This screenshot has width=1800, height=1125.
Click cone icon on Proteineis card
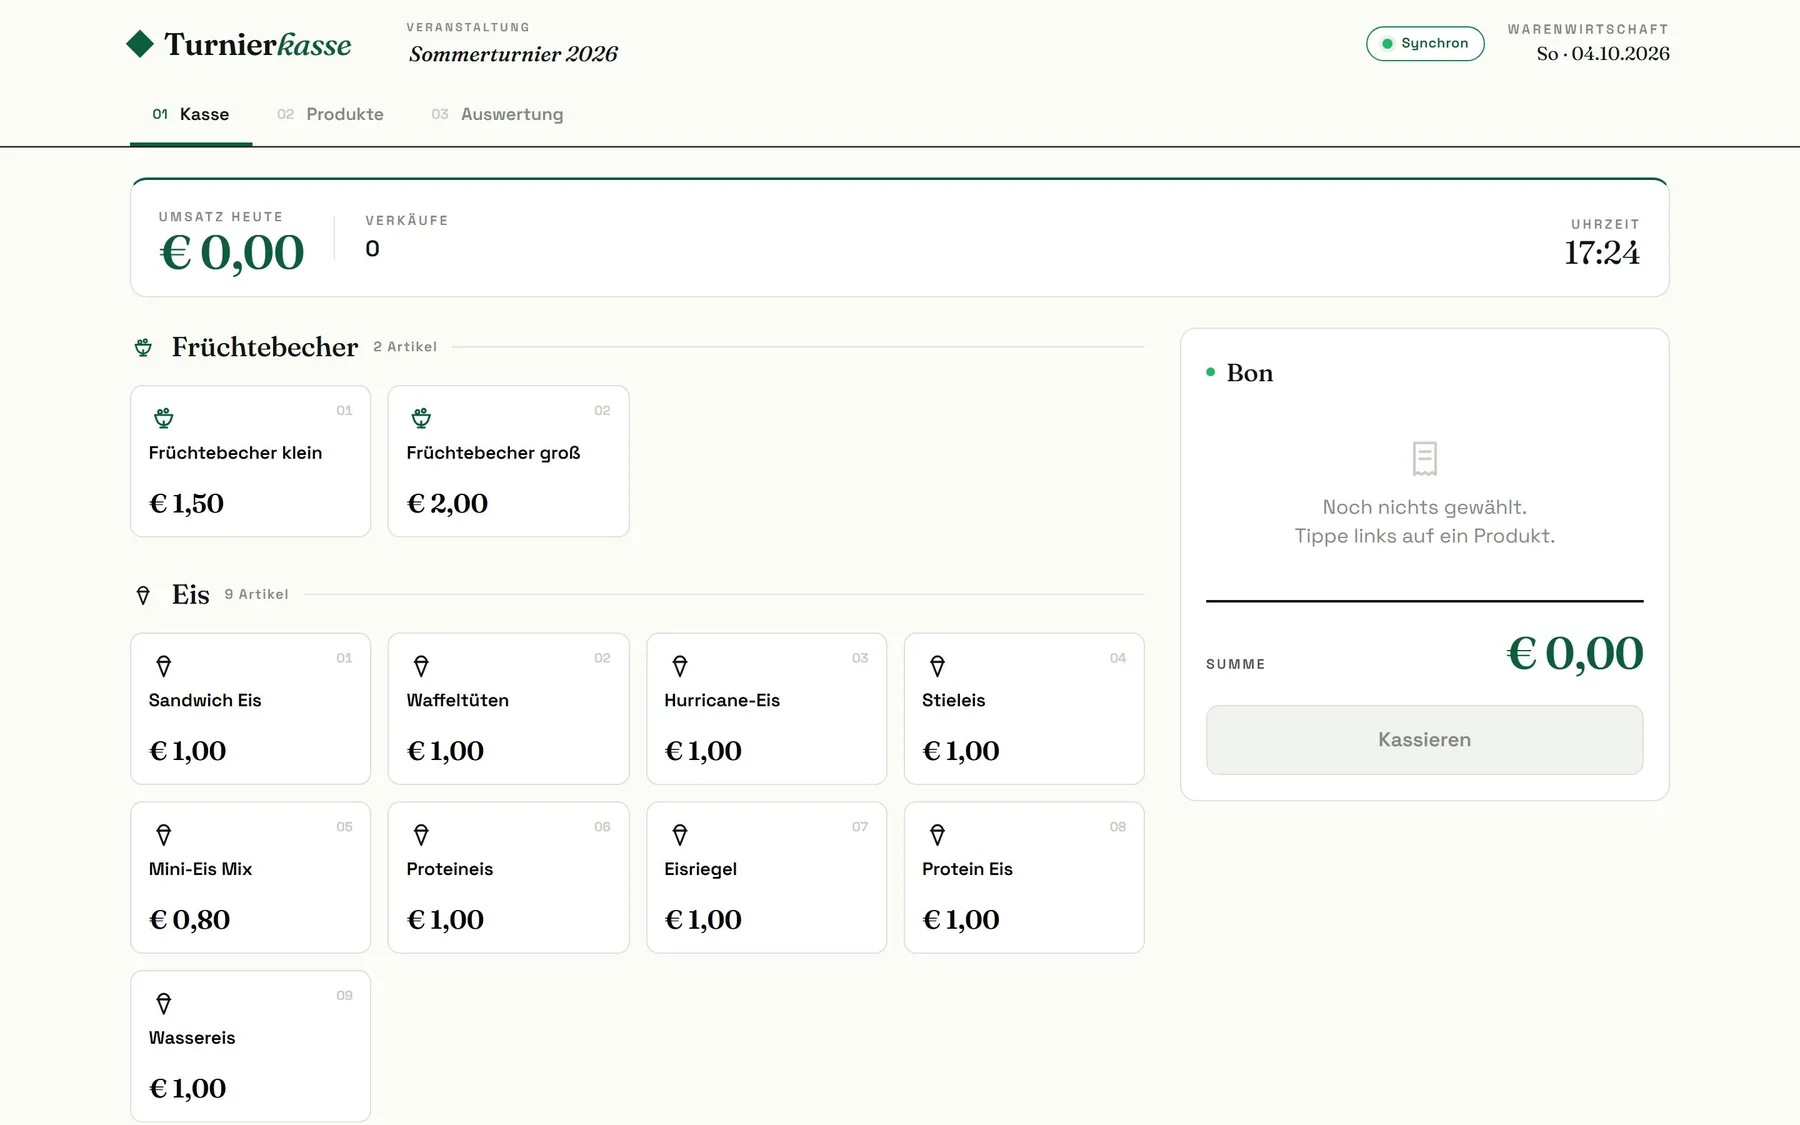pos(421,834)
